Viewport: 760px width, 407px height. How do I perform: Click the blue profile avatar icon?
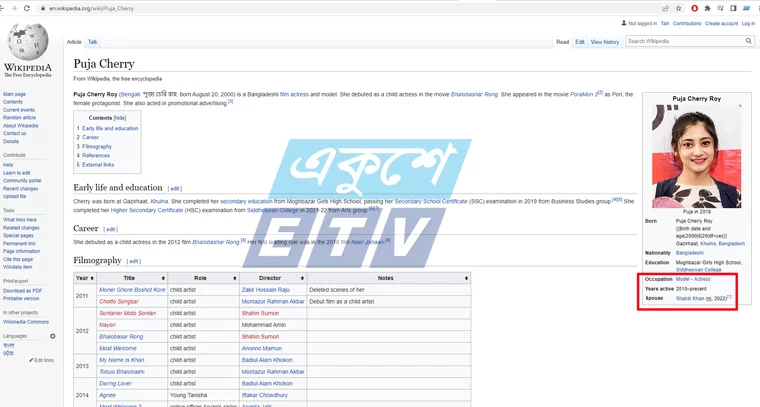tap(747, 8)
